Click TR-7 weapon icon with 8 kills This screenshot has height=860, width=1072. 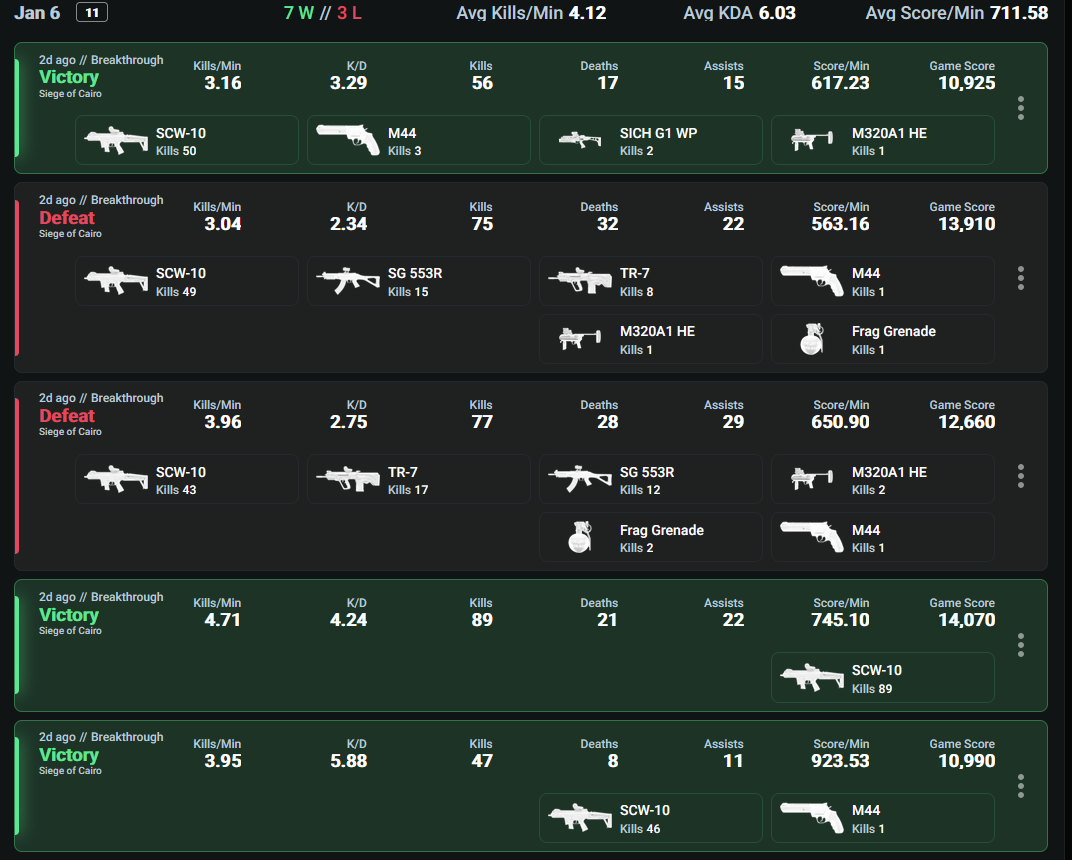(580, 281)
